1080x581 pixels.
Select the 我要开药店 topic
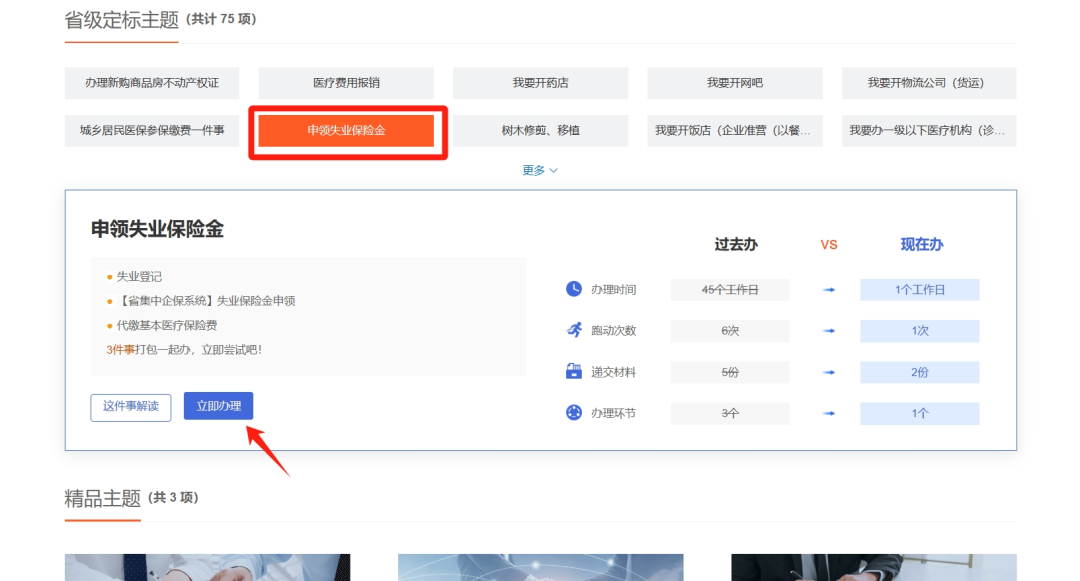(x=540, y=83)
